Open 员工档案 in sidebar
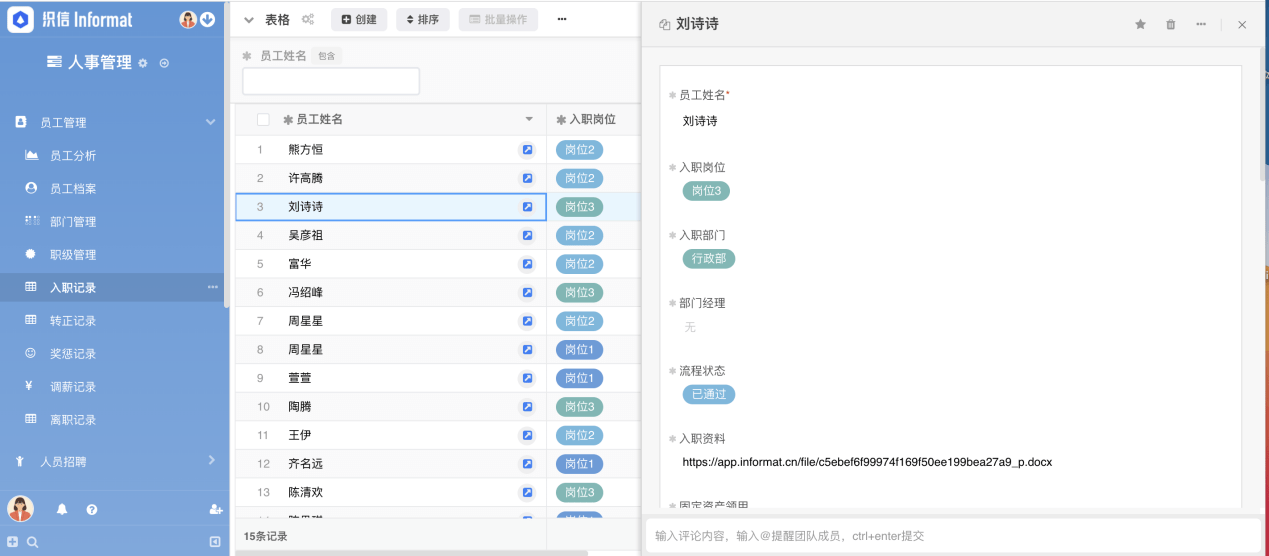 point(73,189)
